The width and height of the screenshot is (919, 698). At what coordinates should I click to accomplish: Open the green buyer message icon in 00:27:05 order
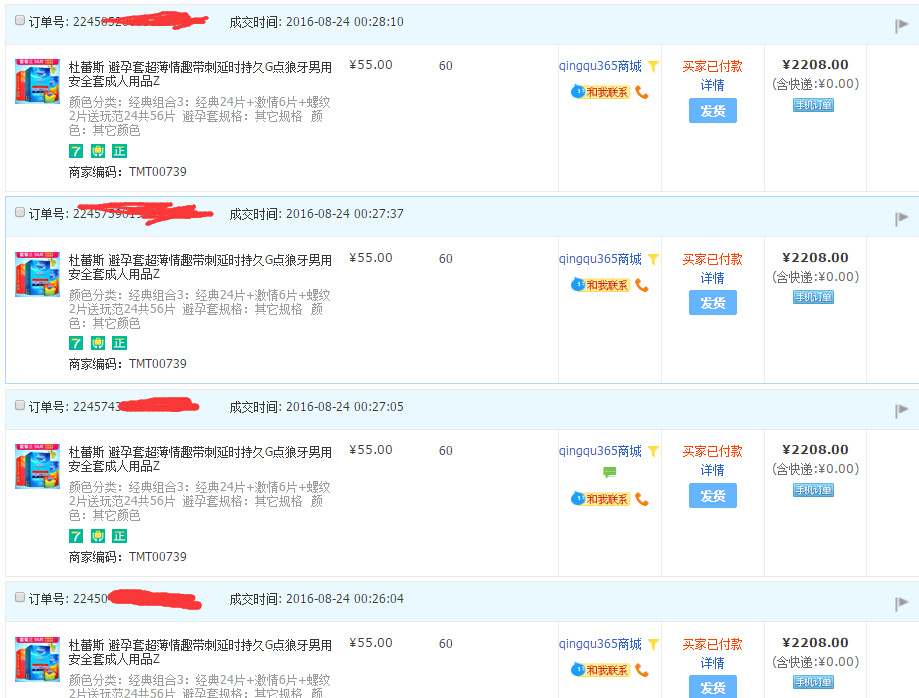(610, 472)
